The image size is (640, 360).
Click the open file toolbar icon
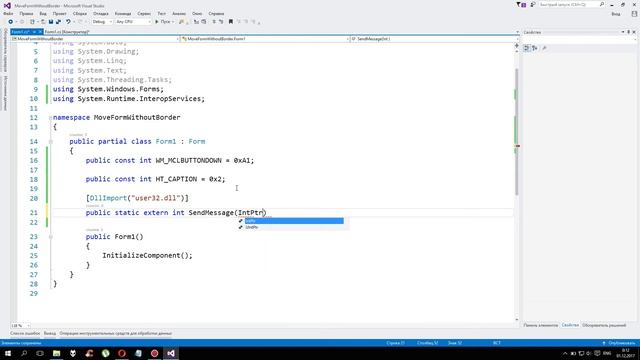point(42,22)
